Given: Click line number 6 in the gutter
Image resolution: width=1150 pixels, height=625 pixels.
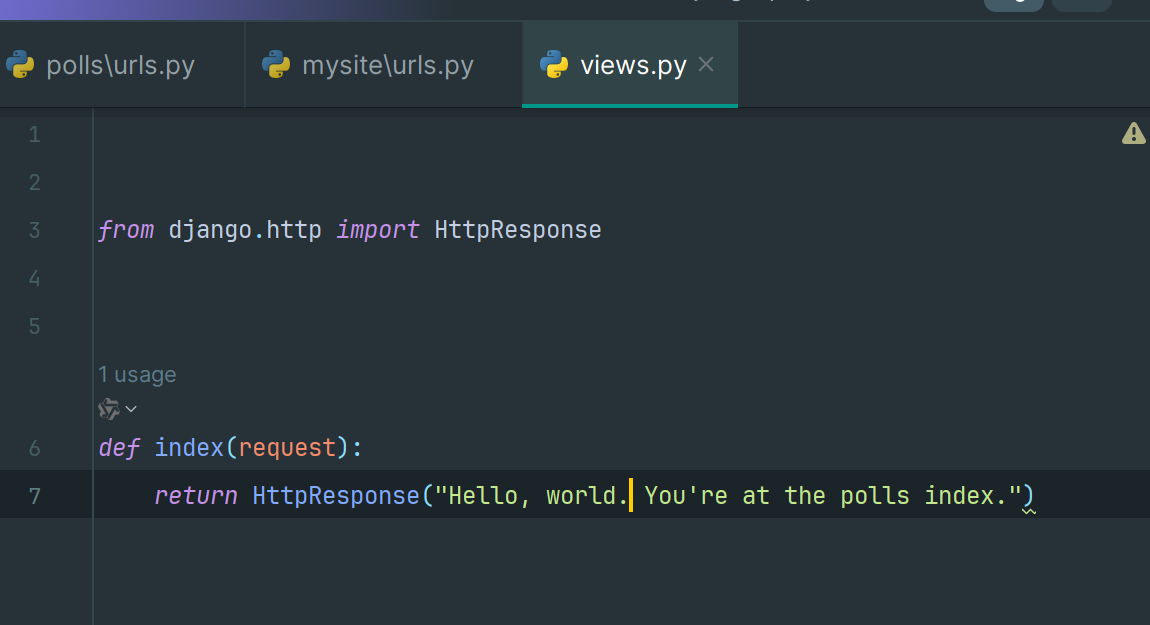Looking at the screenshot, I should [x=35, y=448].
